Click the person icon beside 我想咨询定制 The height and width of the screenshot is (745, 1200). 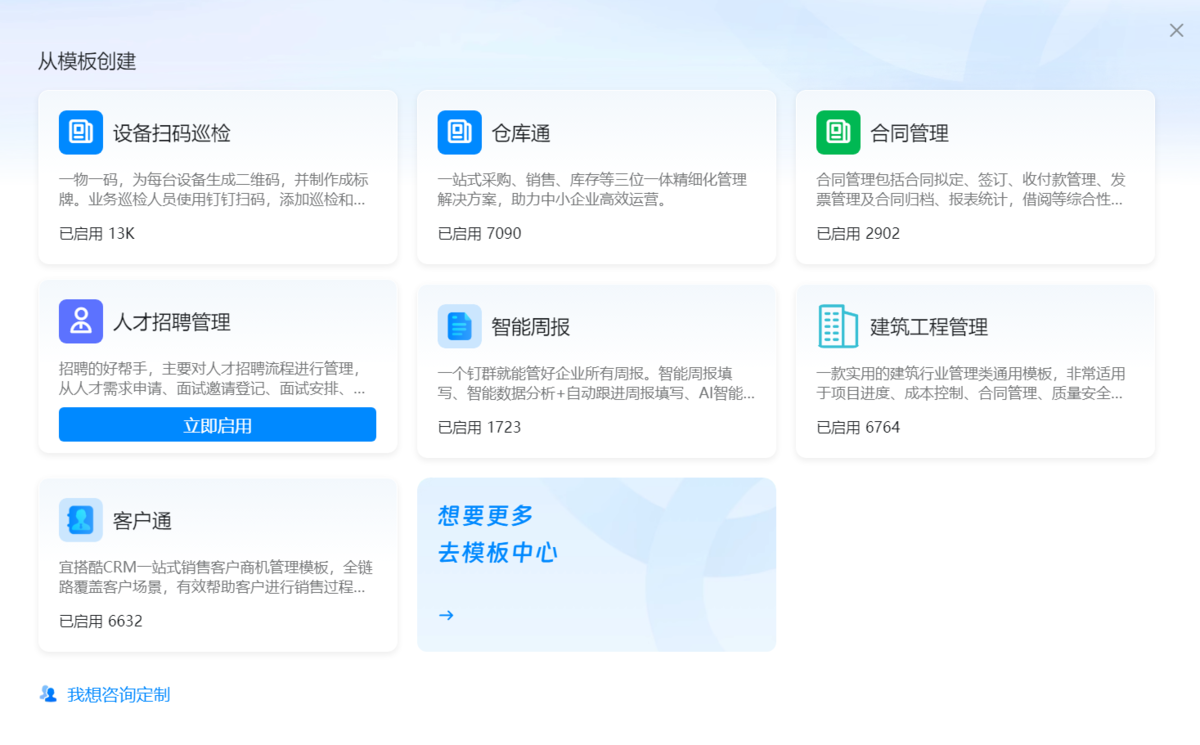pyautogui.click(x=48, y=693)
